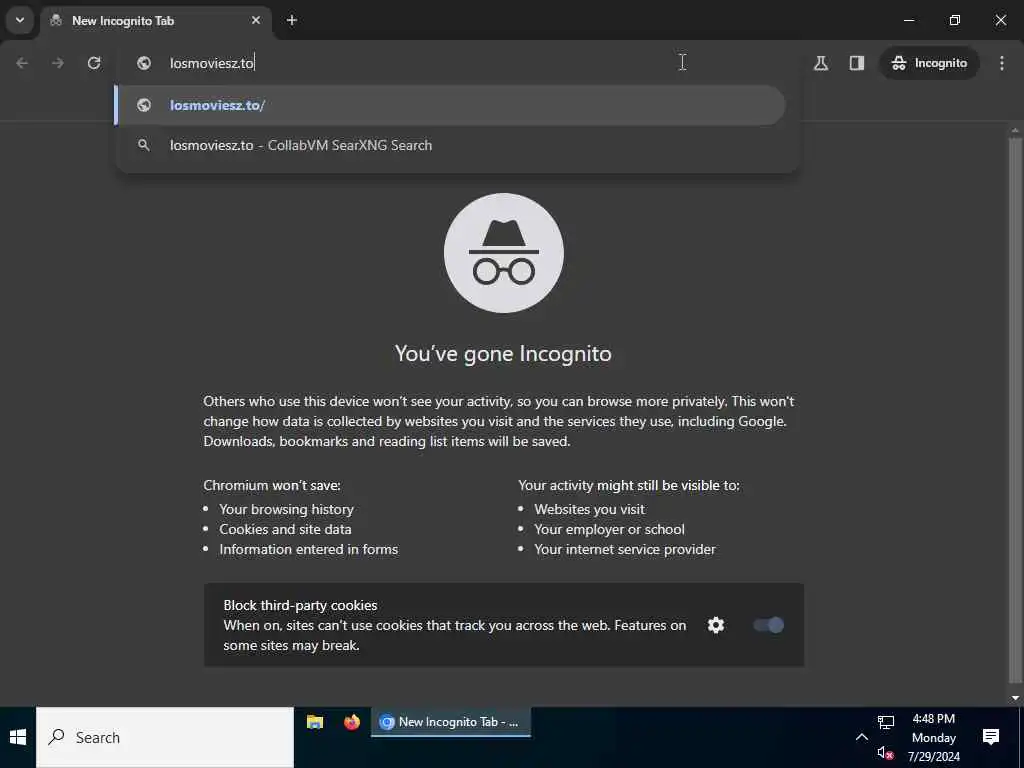Launch Firefox from the taskbar
This screenshot has height=768, width=1024.
point(352,722)
